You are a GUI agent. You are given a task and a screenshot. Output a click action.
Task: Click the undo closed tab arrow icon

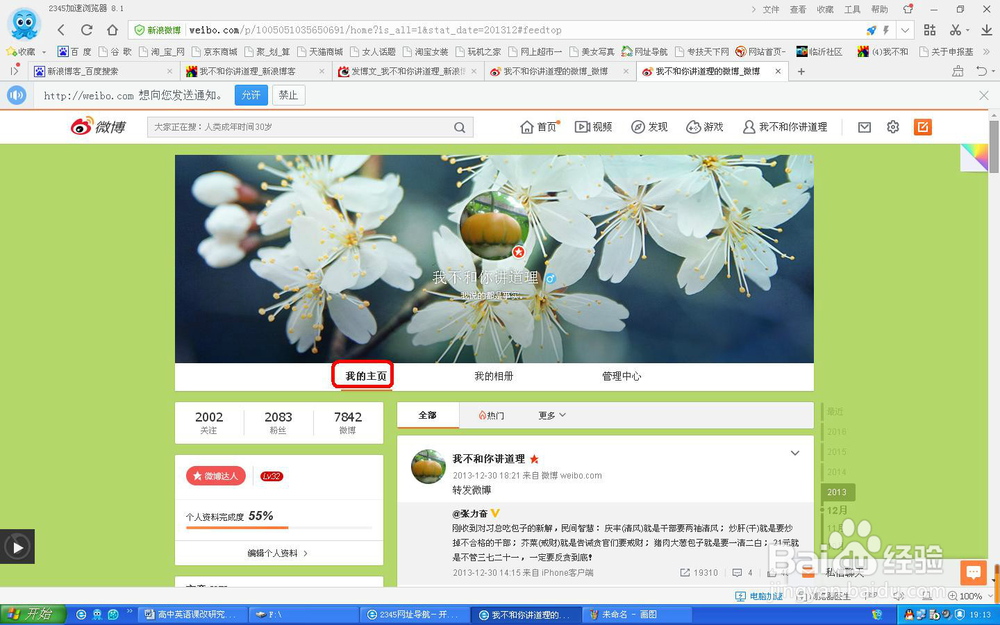click(983, 71)
